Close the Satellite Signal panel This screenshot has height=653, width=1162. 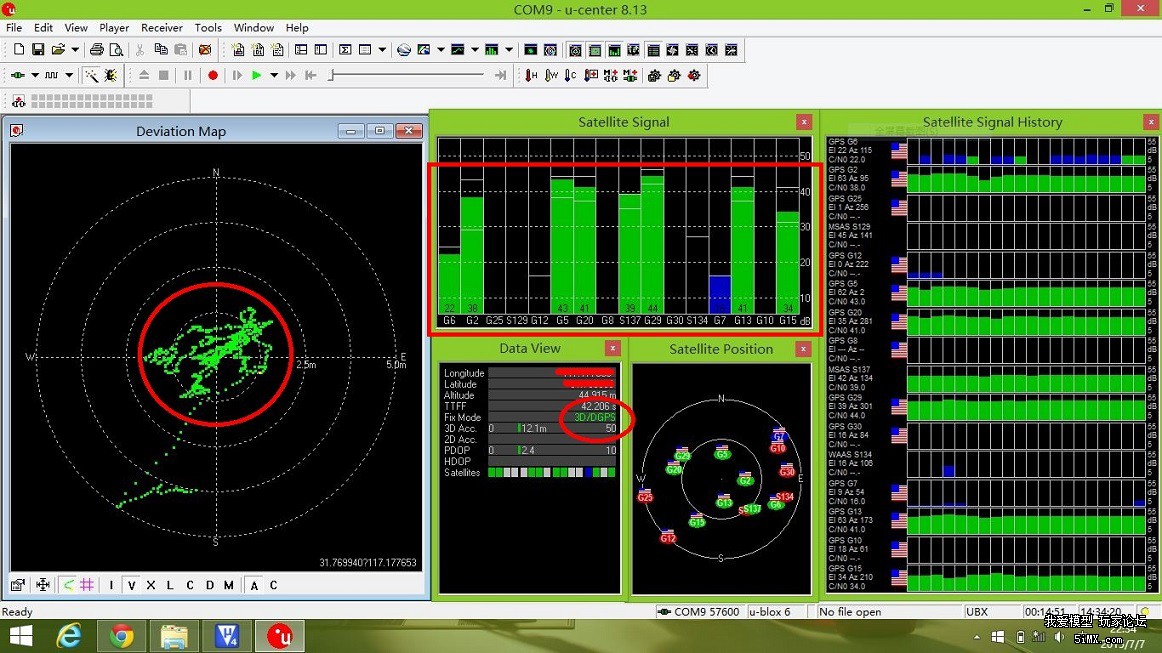804,122
